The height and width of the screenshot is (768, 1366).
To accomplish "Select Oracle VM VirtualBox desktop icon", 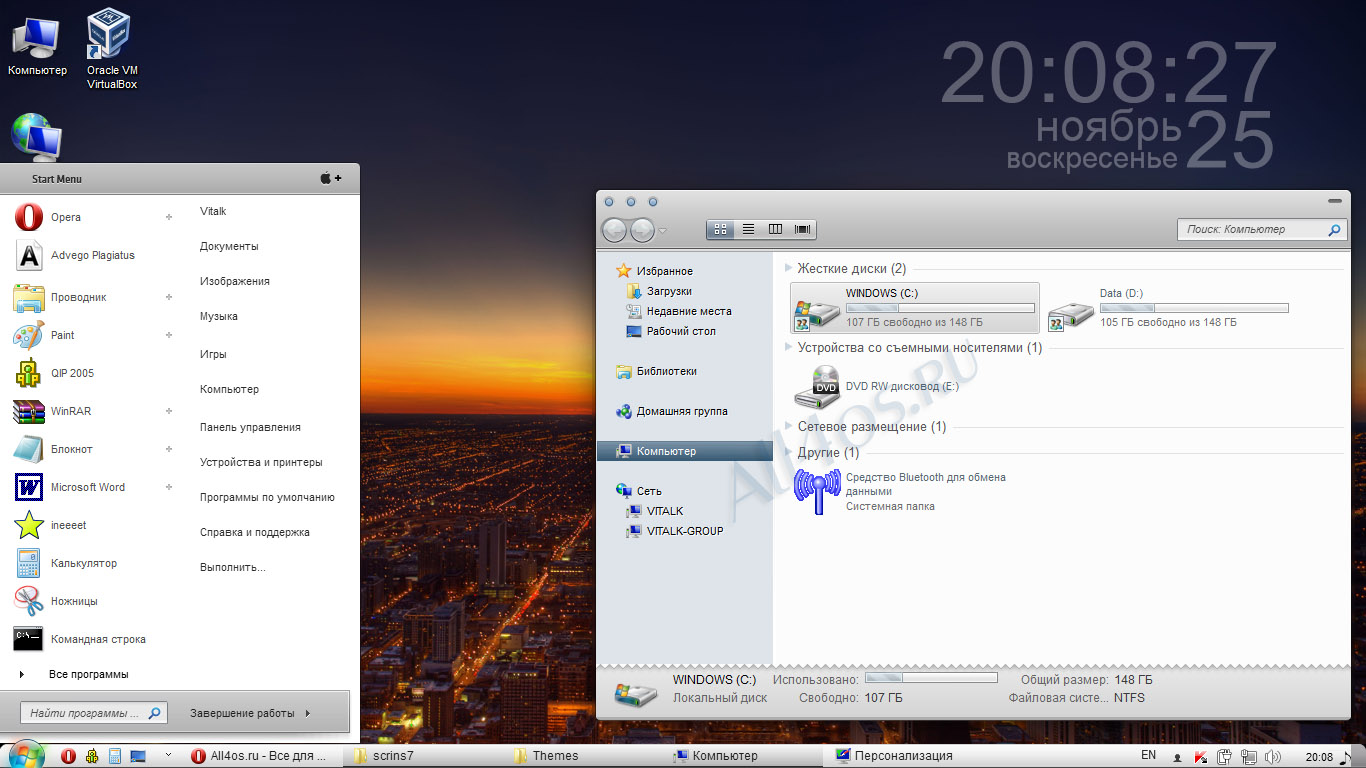I will coord(111,48).
